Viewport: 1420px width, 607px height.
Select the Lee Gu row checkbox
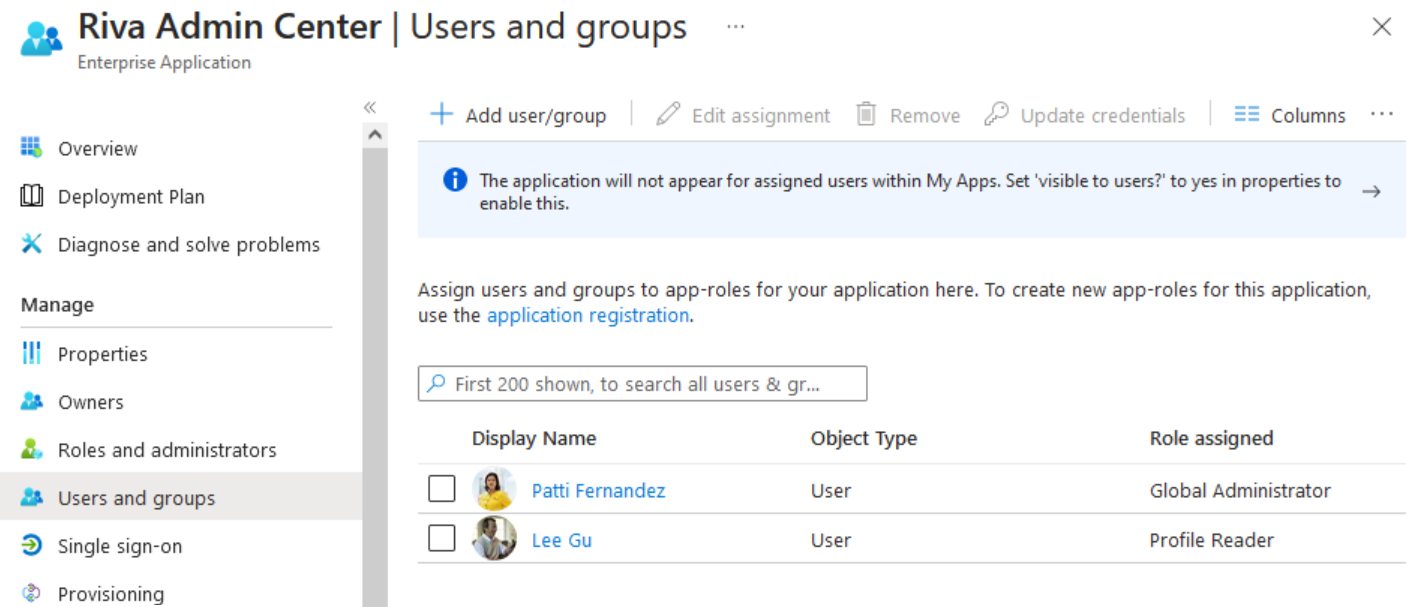[x=441, y=538]
